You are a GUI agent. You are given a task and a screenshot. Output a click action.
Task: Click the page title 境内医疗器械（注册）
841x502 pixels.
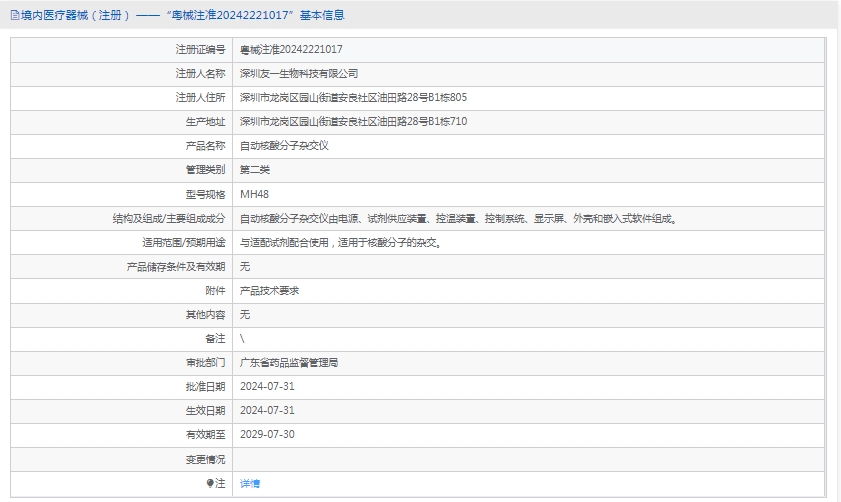[75, 15]
